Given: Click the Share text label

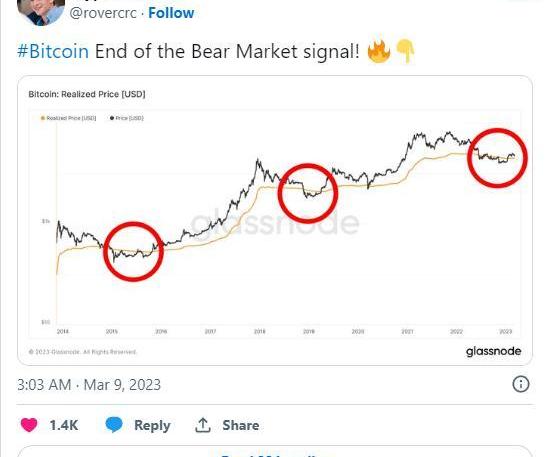Looking at the screenshot, I should (241, 425).
